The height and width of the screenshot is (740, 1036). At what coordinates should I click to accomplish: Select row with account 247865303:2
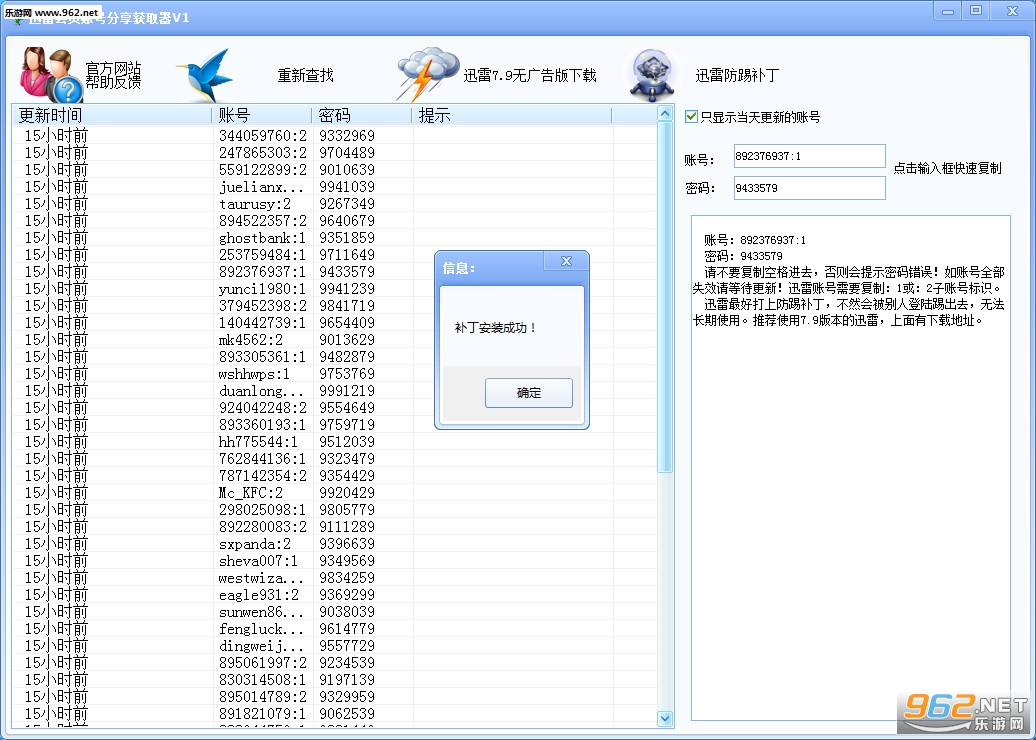coord(334,153)
